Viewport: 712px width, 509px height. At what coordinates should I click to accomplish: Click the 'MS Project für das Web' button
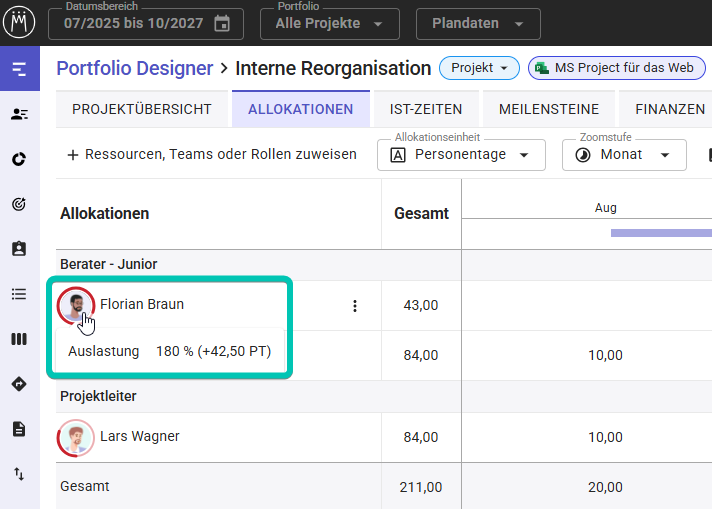[x=614, y=68]
